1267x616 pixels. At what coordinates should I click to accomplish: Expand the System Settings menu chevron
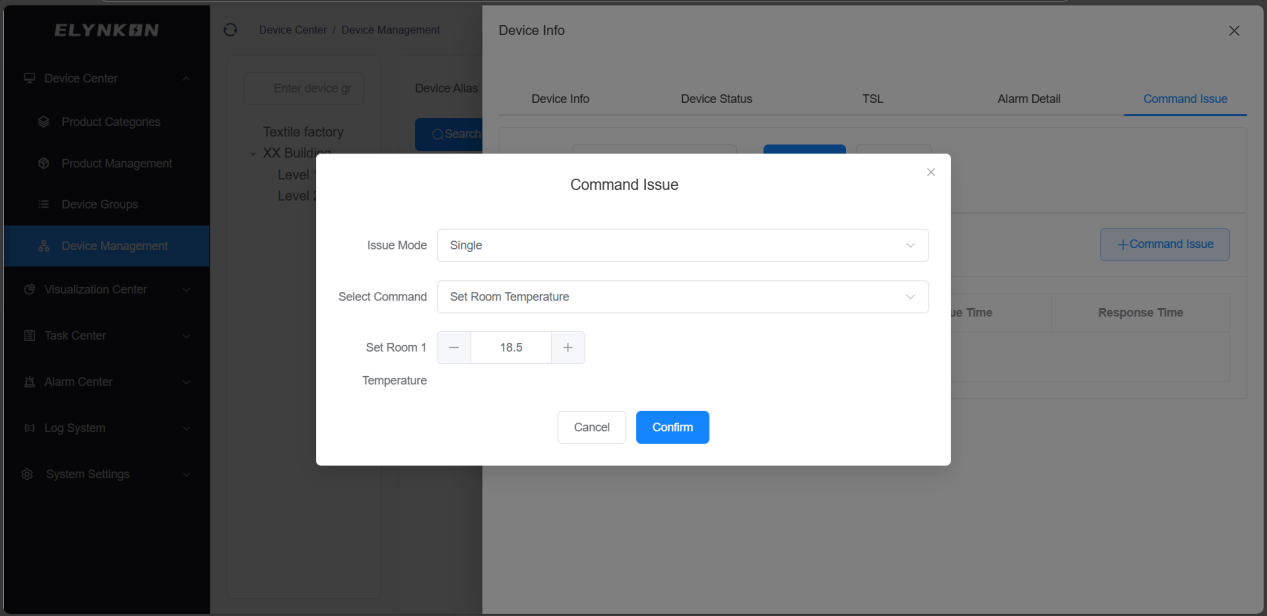(x=187, y=474)
